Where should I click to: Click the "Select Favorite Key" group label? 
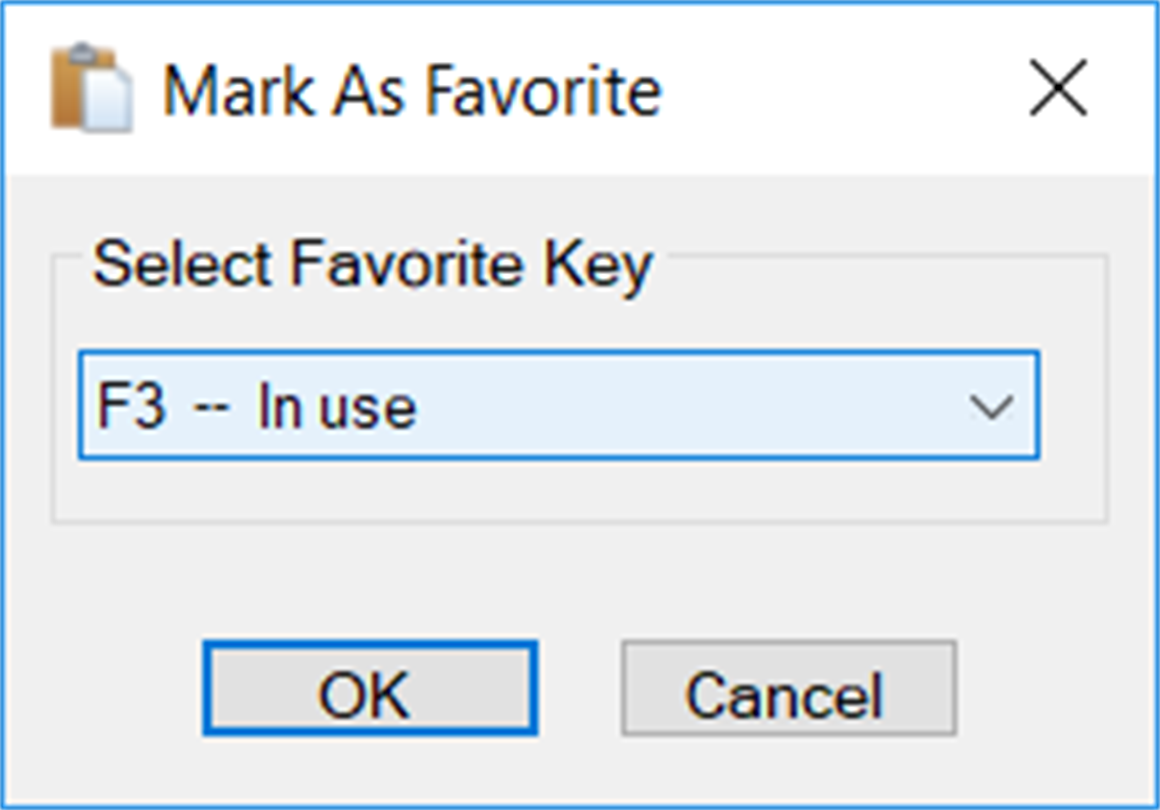click(372, 264)
